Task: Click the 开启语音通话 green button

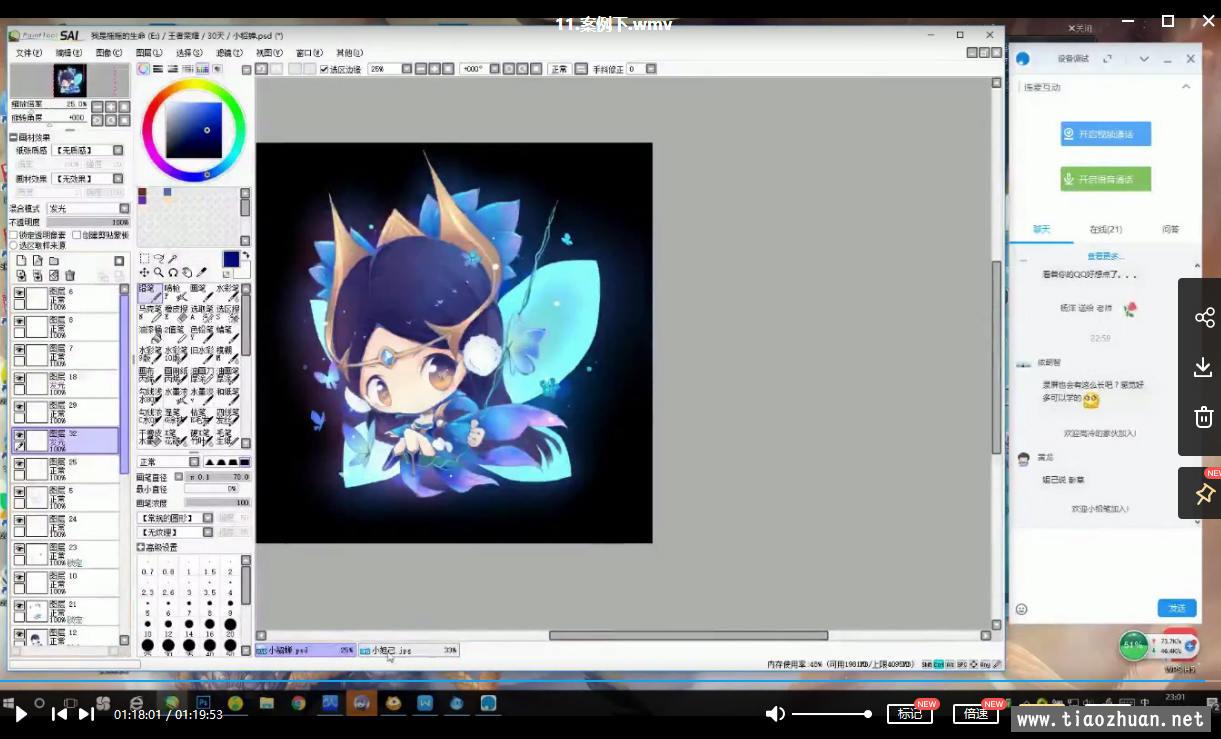Action: 1105,179
